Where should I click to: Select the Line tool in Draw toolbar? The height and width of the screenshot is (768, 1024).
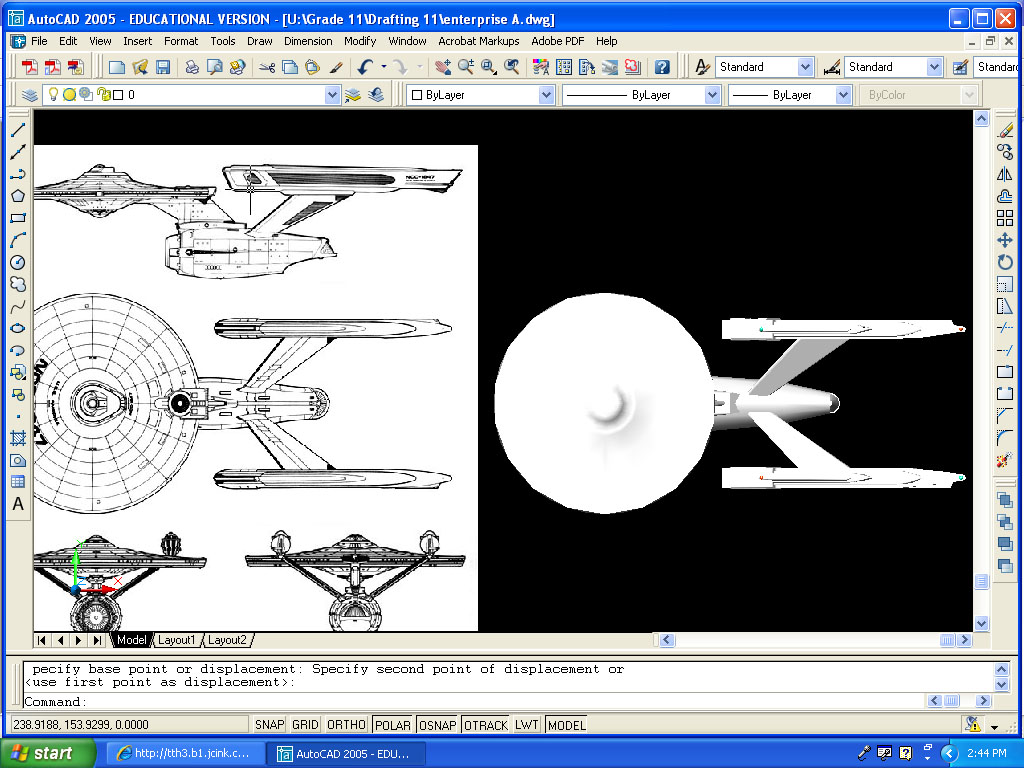tap(18, 130)
